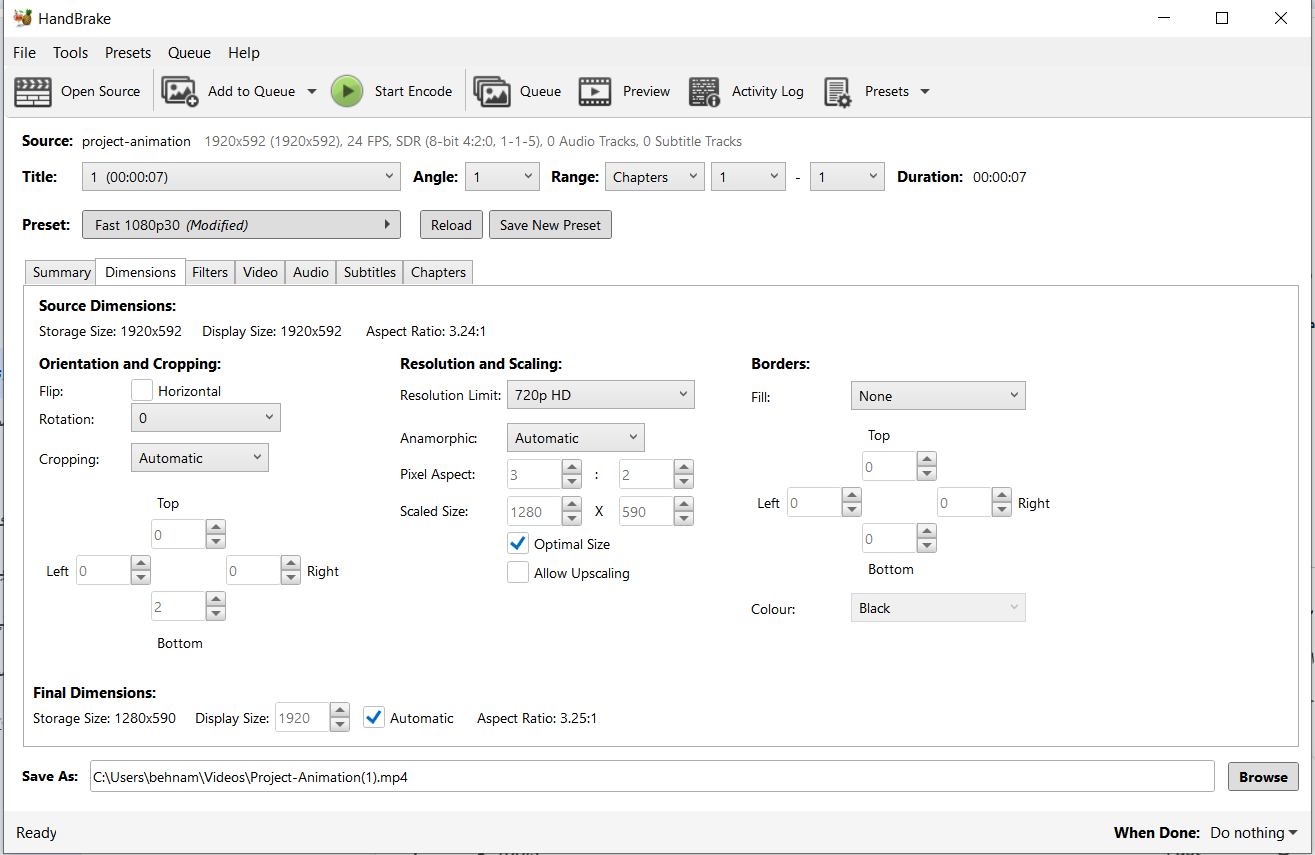
Task: Click the Scaled Size height field
Action: (x=647, y=512)
